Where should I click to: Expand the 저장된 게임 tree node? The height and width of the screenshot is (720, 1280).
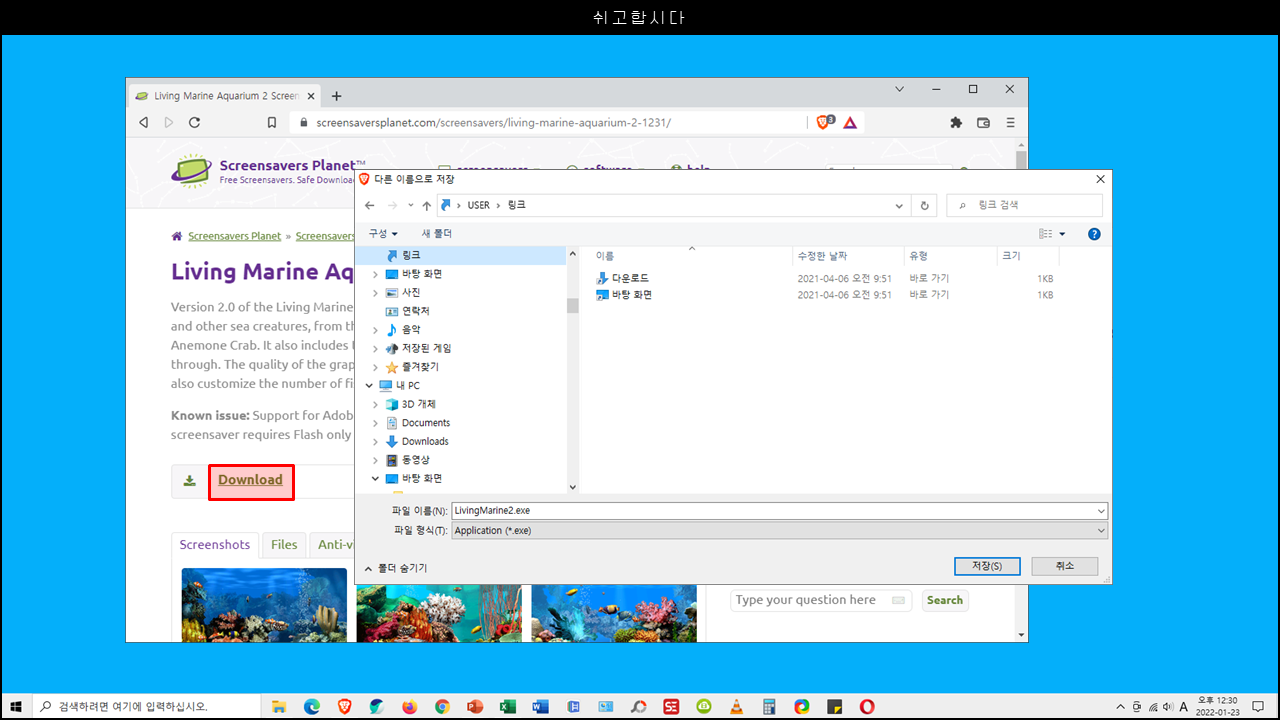click(376, 348)
